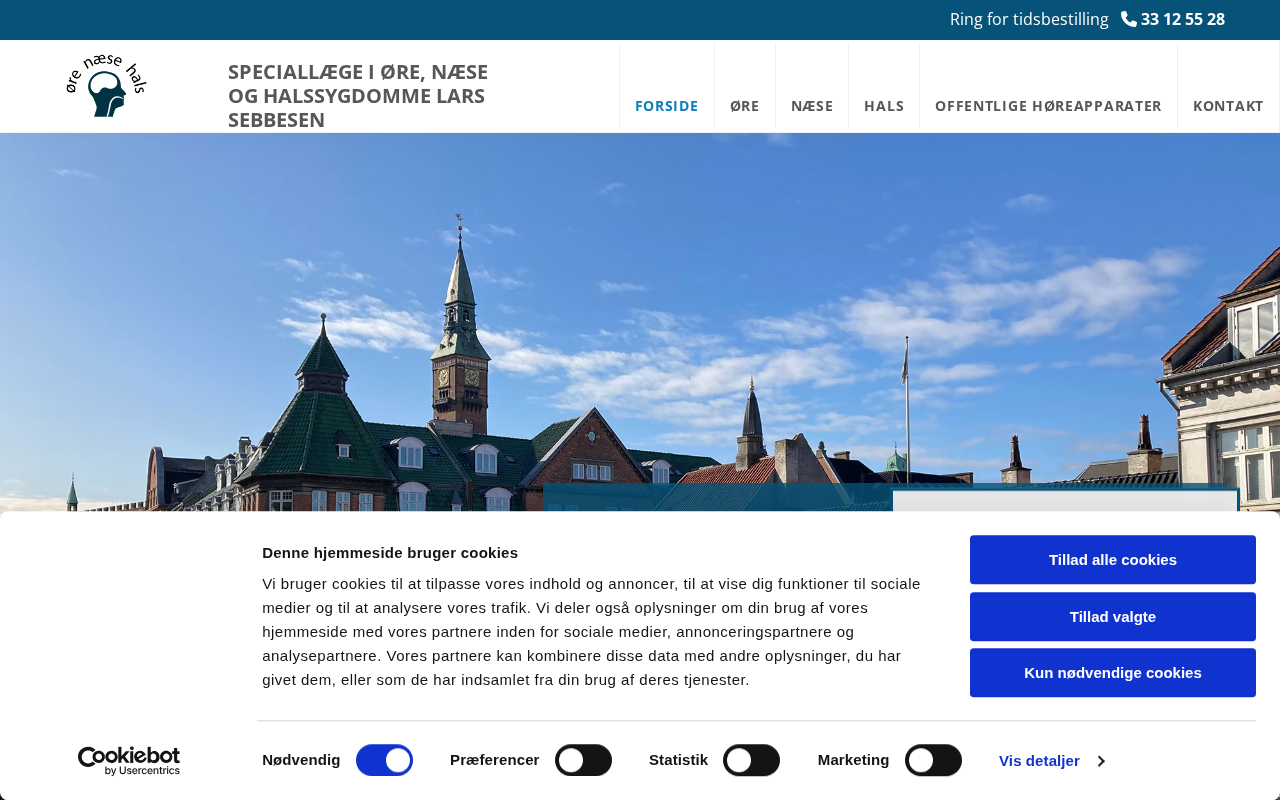Click the øre næse hals logo

(x=106, y=86)
